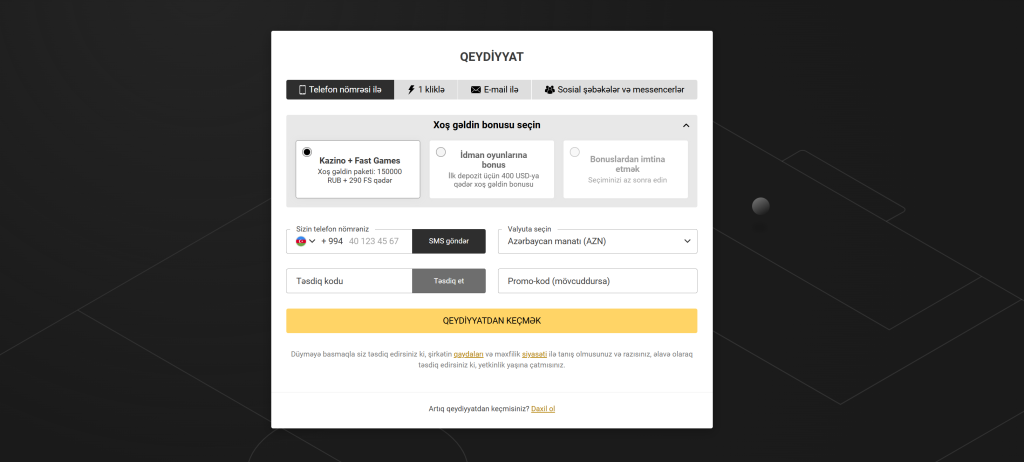This screenshot has width=1024, height=462.
Task: Open Sosial şəbəkələr və messencerlər tab
Action: (614, 90)
